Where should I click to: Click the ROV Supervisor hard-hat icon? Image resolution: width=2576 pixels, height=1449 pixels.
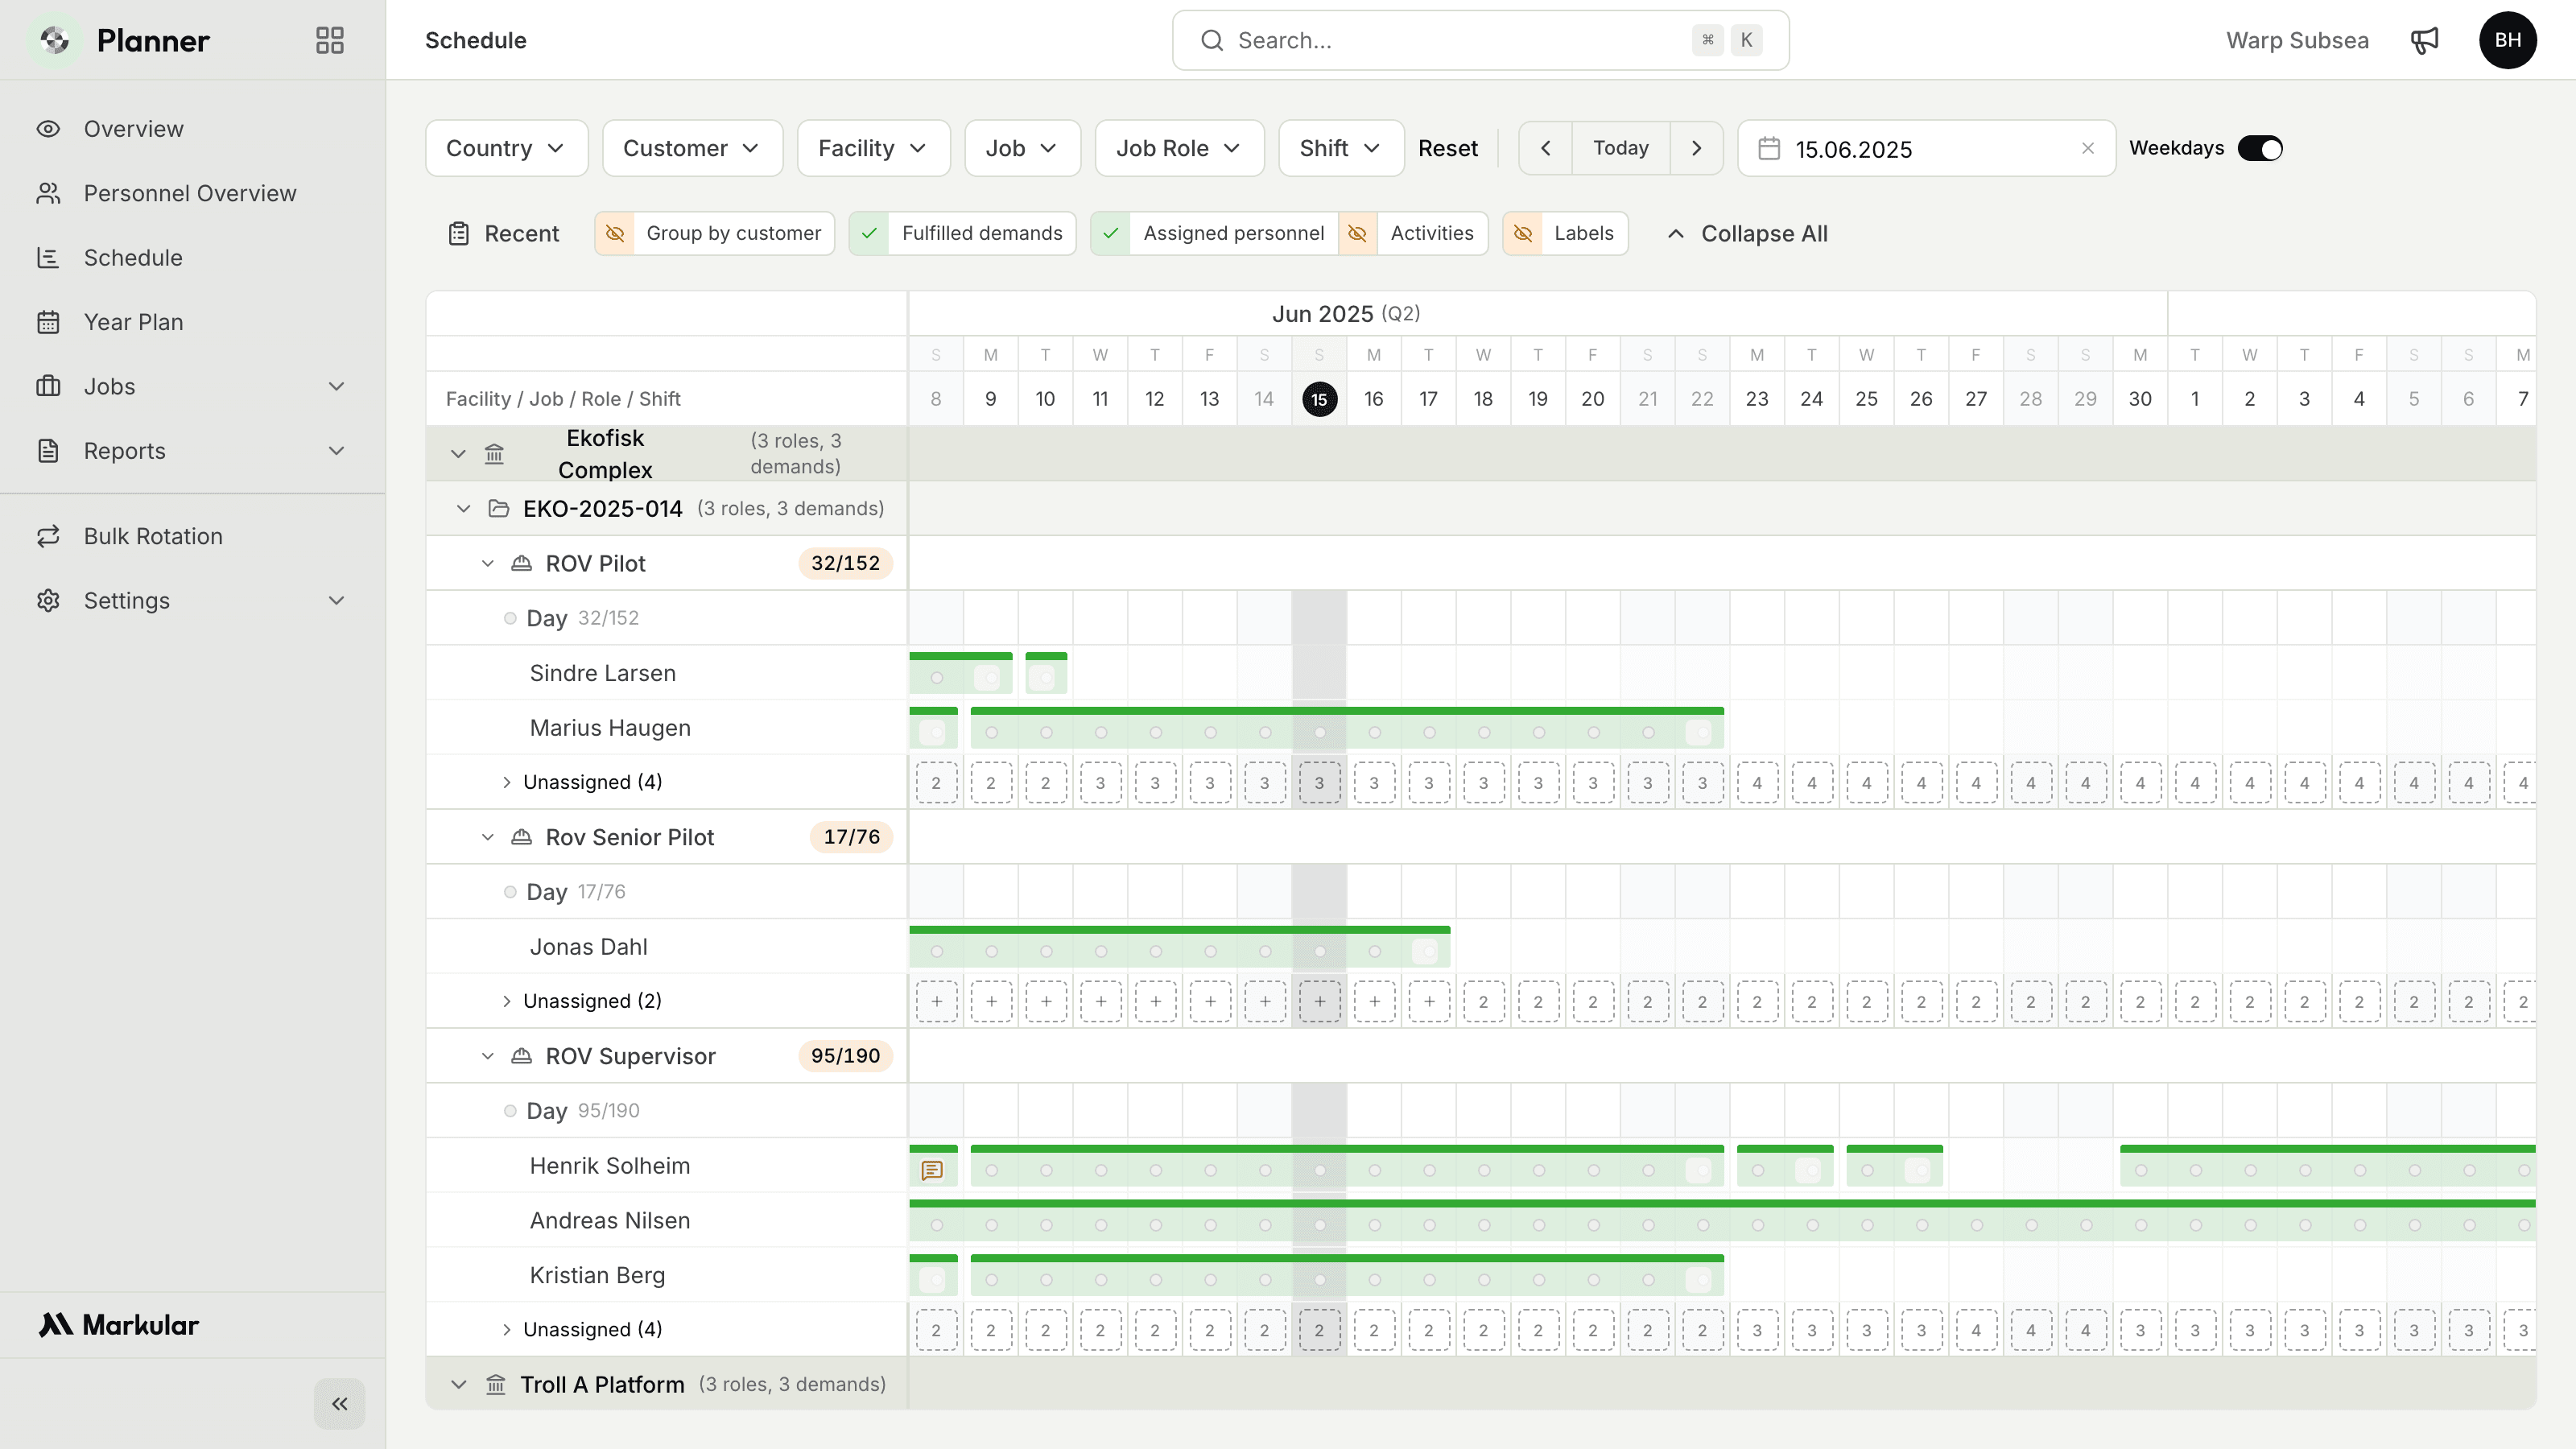click(x=521, y=1056)
